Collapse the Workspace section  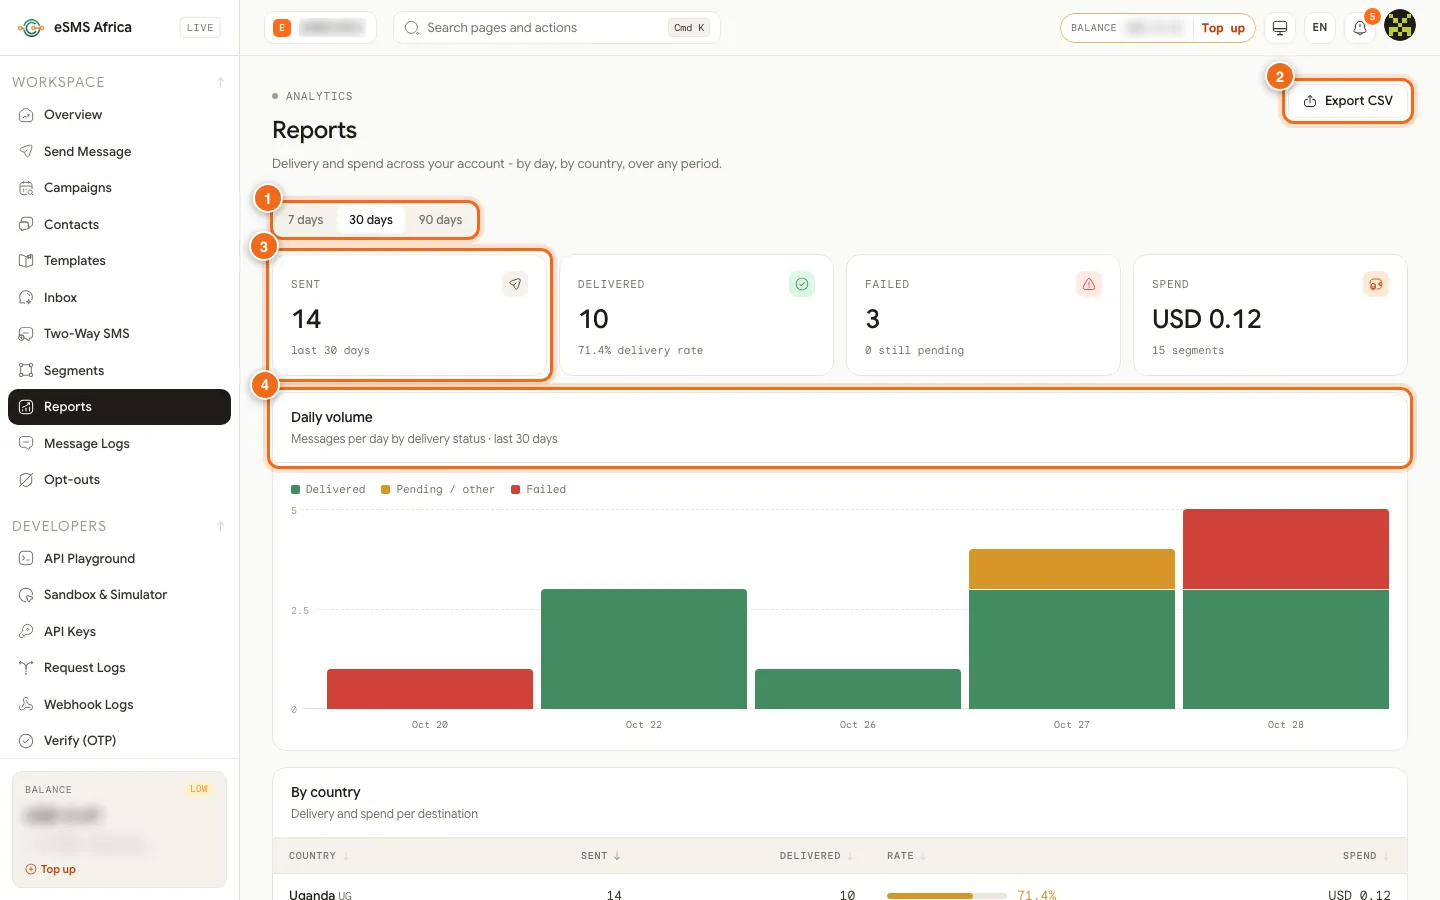pyautogui.click(x=220, y=82)
